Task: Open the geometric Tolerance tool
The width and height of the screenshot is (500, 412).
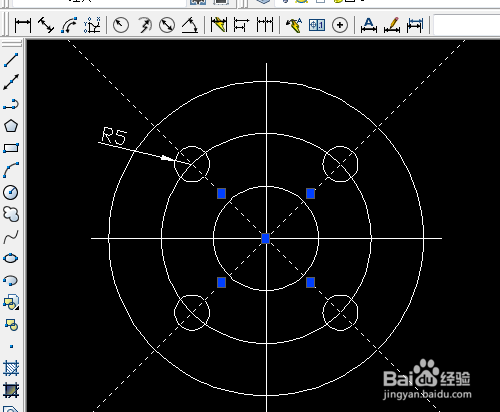Action: pos(317,25)
